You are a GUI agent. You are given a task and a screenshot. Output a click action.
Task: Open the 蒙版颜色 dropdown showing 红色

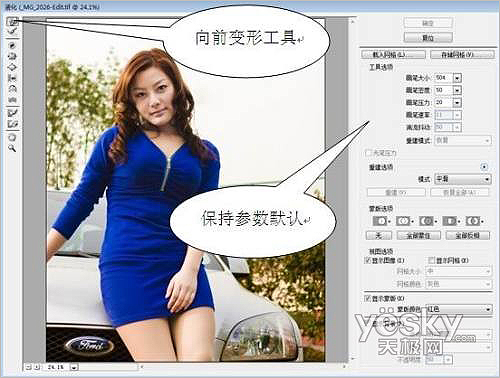click(x=459, y=309)
